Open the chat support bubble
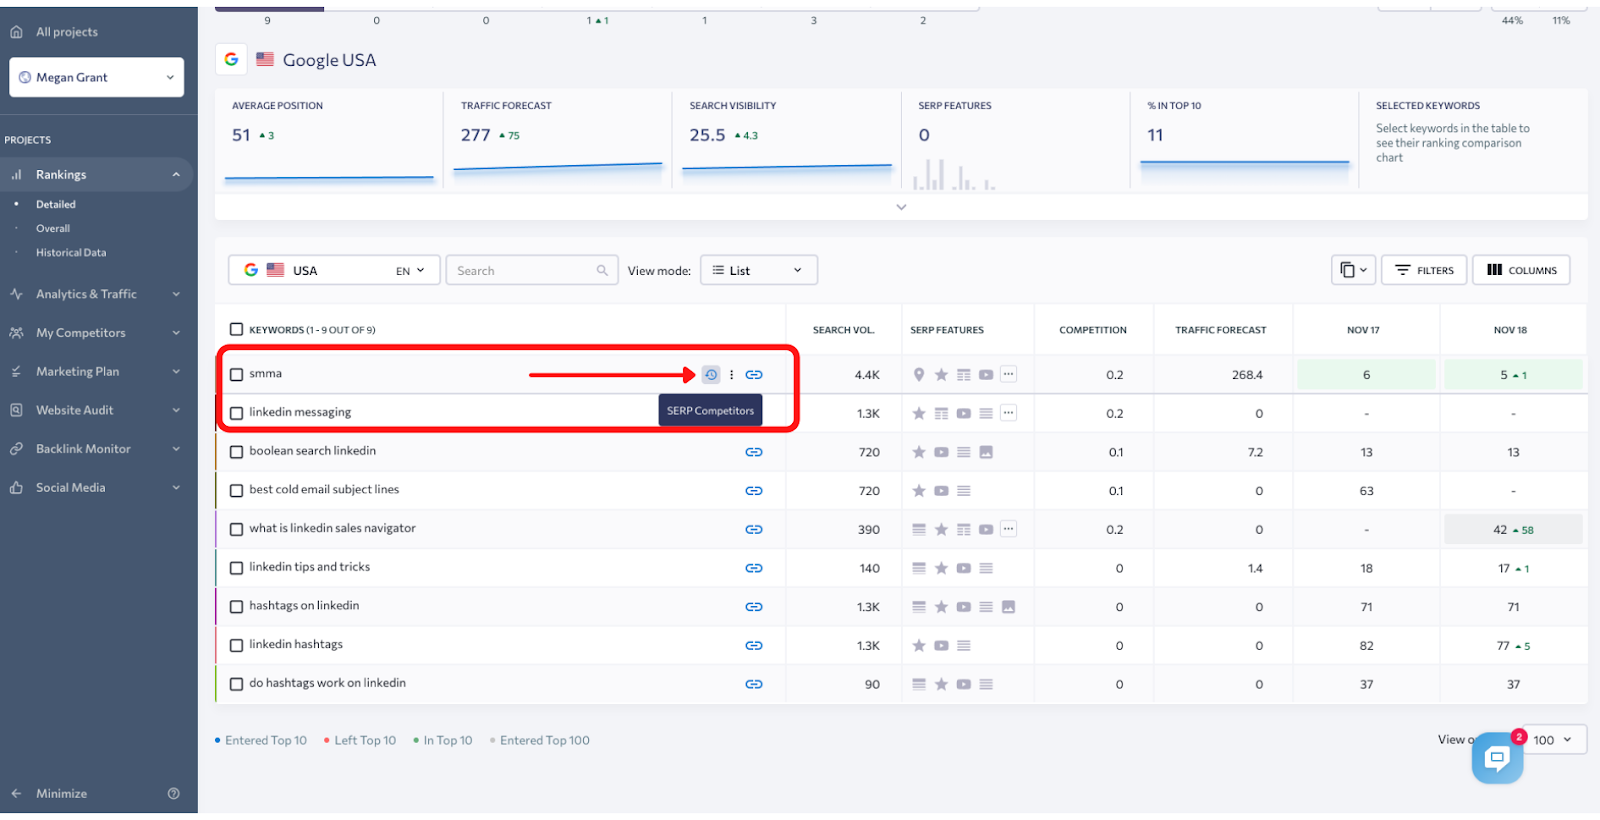Image resolution: width=1600 pixels, height=820 pixels. pos(1497,758)
